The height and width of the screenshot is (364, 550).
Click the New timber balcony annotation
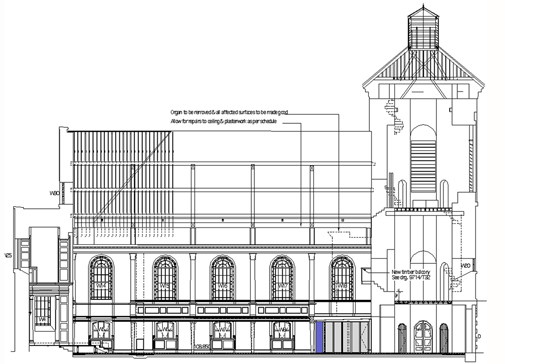point(411,275)
